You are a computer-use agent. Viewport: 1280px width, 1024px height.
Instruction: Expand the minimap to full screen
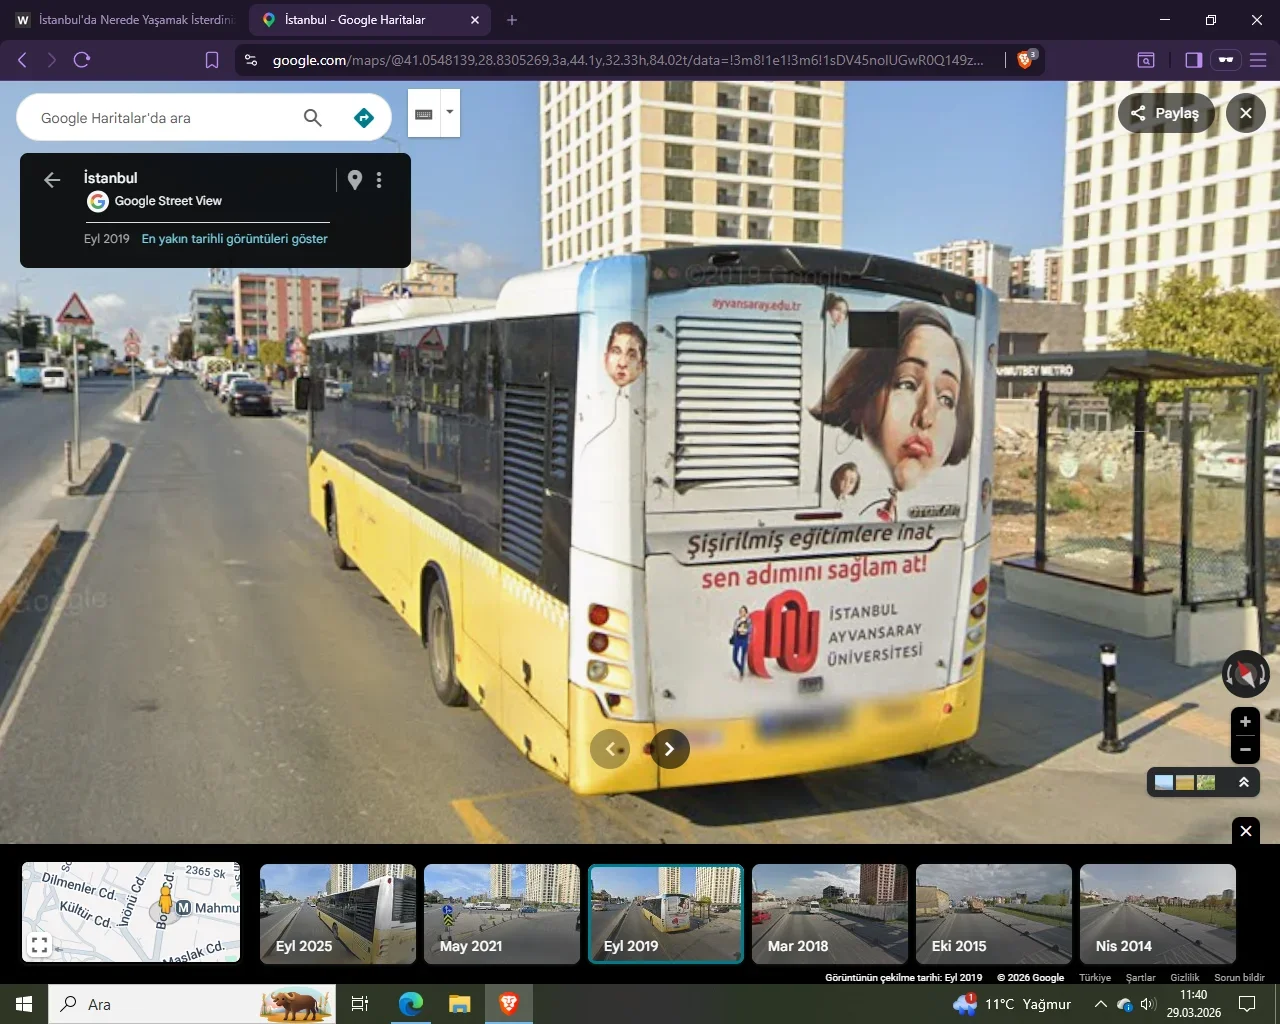pos(40,944)
